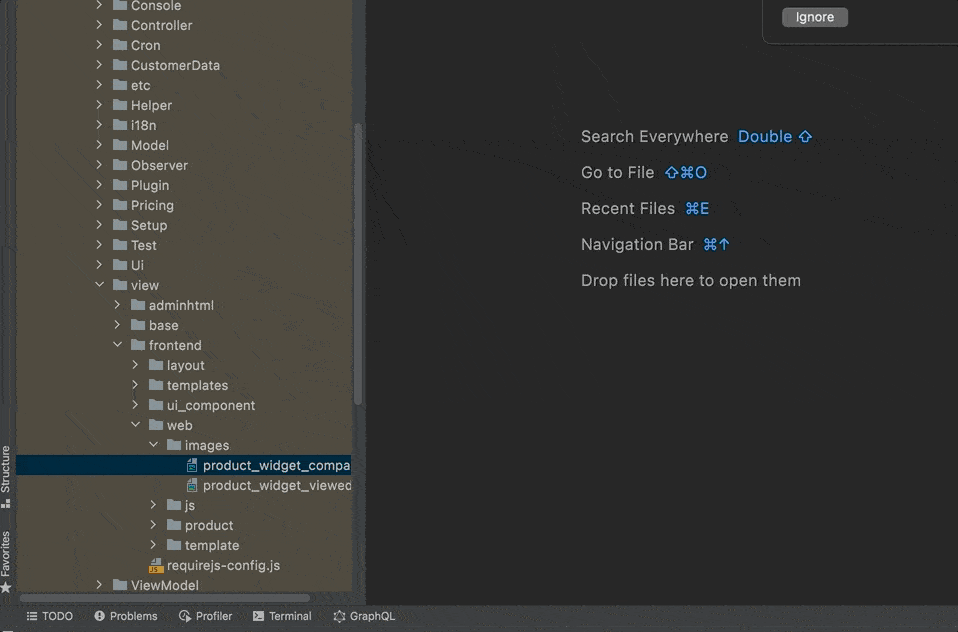Click the project tree vertical scrollbar
The image size is (958, 632).
[x=358, y=260]
